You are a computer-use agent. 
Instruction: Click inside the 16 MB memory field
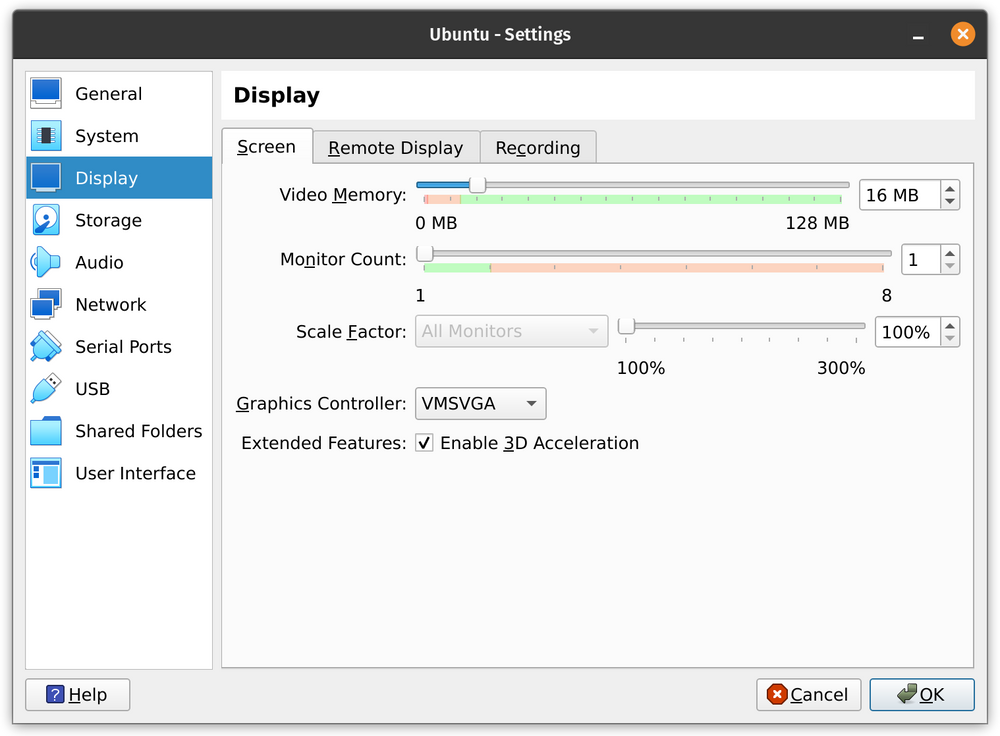pyautogui.click(x=895, y=194)
